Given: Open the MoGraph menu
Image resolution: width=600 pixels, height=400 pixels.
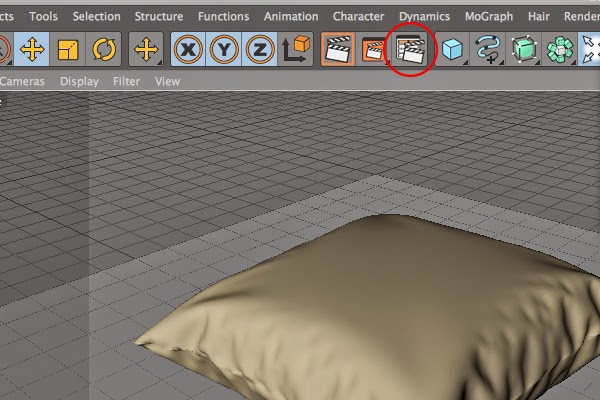Looking at the screenshot, I should coord(489,16).
